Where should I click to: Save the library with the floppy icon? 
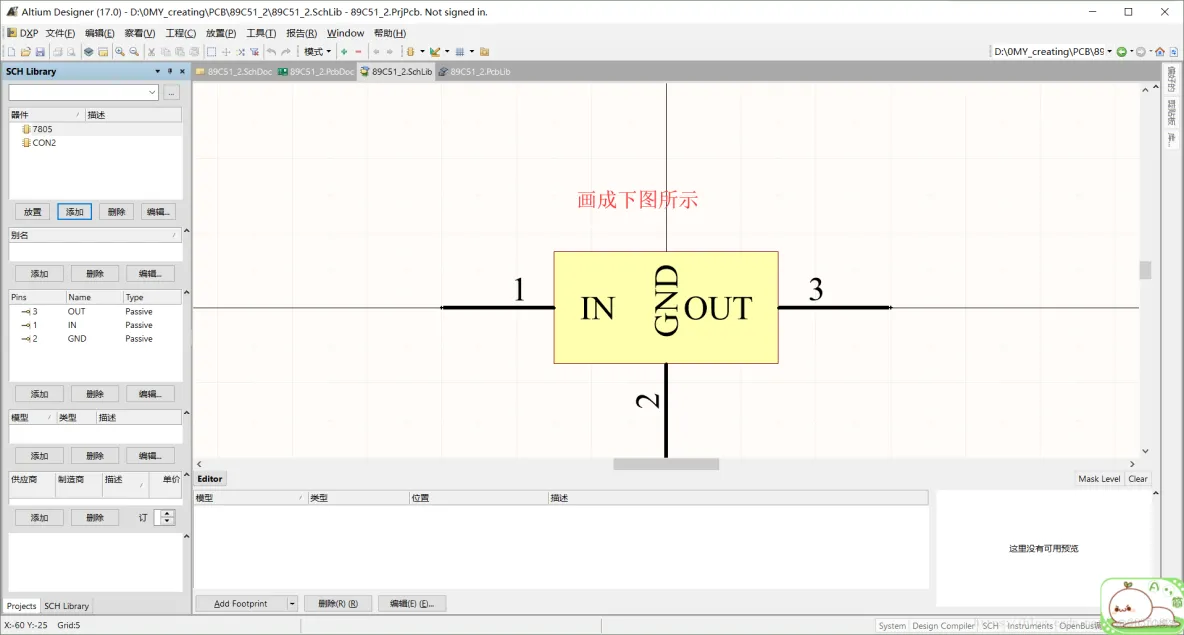pyautogui.click(x=40, y=52)
